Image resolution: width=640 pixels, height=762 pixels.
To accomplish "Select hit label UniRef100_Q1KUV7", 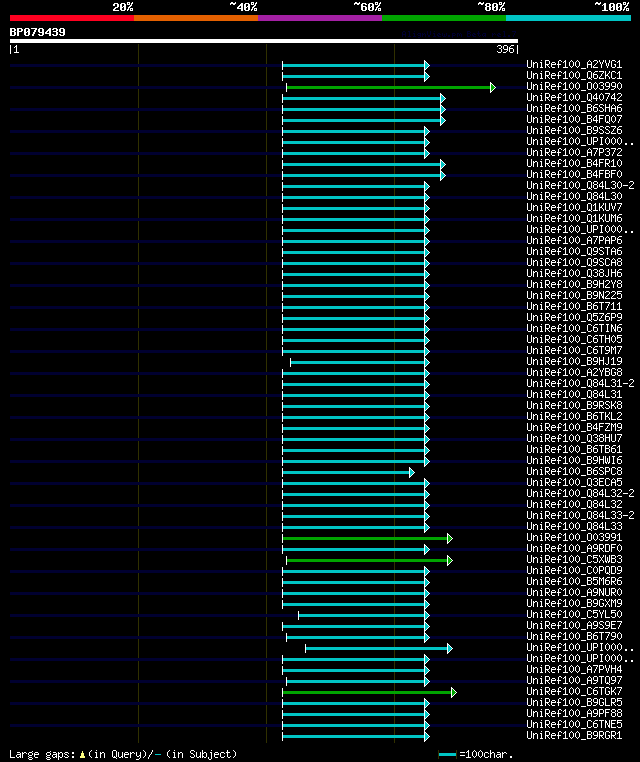I will pyautogui.click(x=574, y=207).
